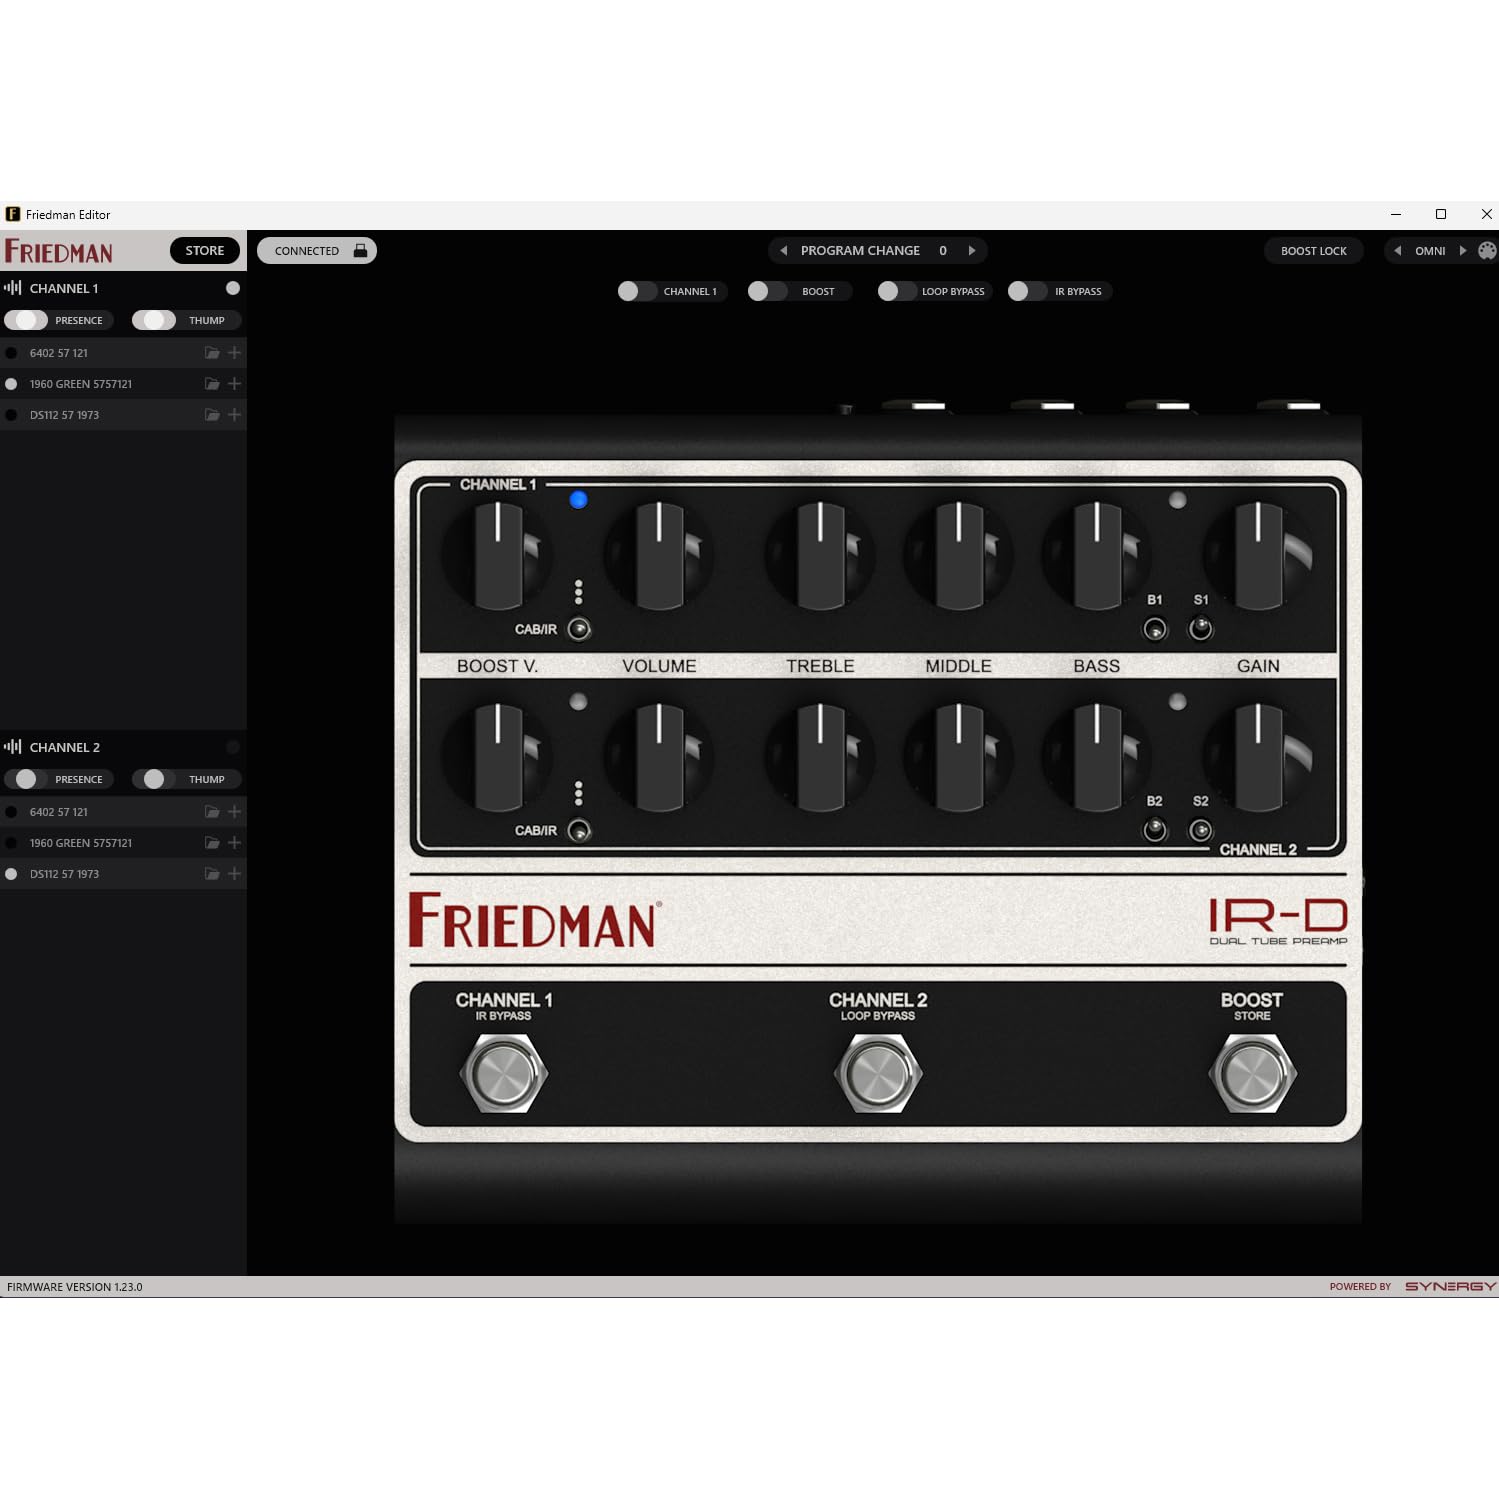Previous MIDI channel arrow beside OMNI
1499x1499 pixels.
1397,251
